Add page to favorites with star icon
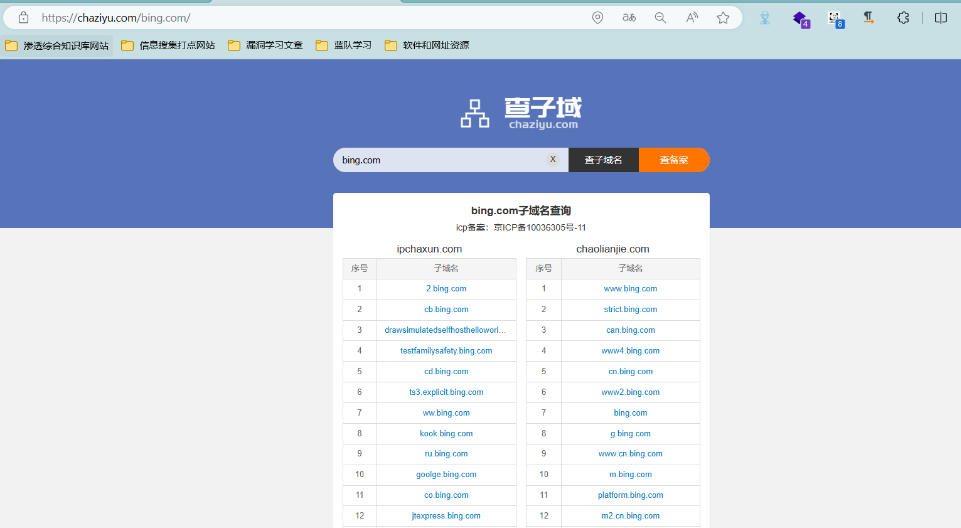This screenshot has height=528, width=961. 723,18
